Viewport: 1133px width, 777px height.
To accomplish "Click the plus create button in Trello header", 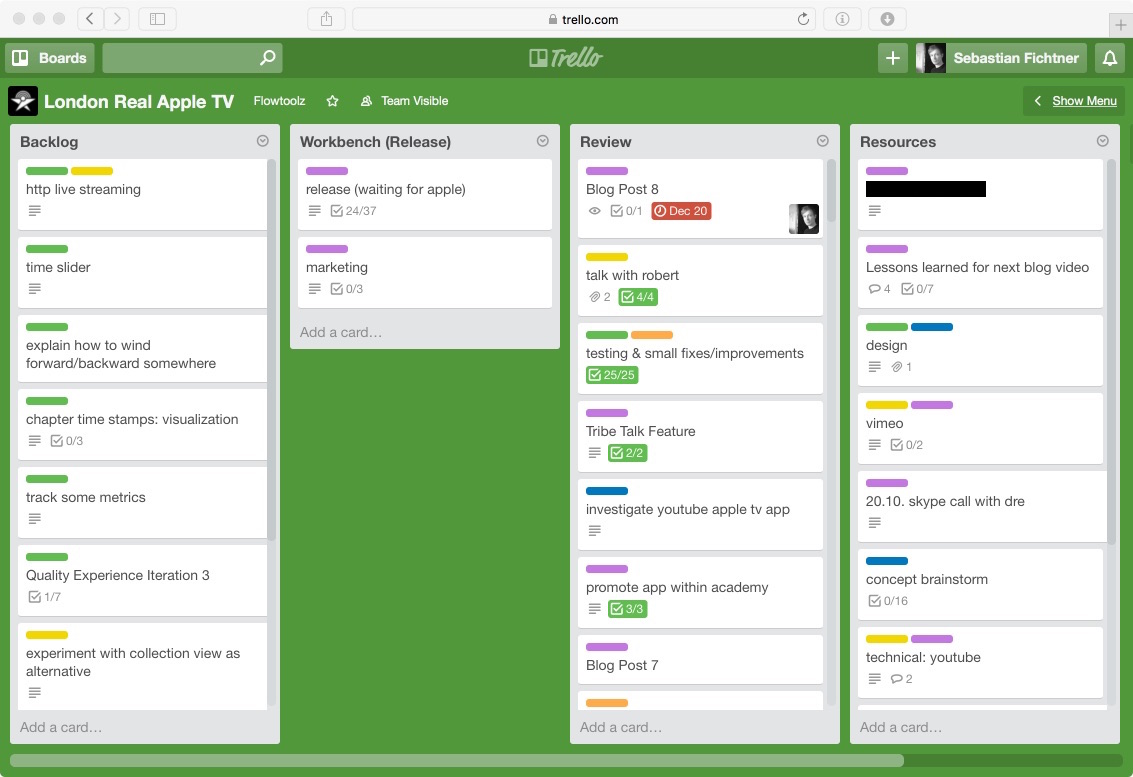I will point(892,58).
